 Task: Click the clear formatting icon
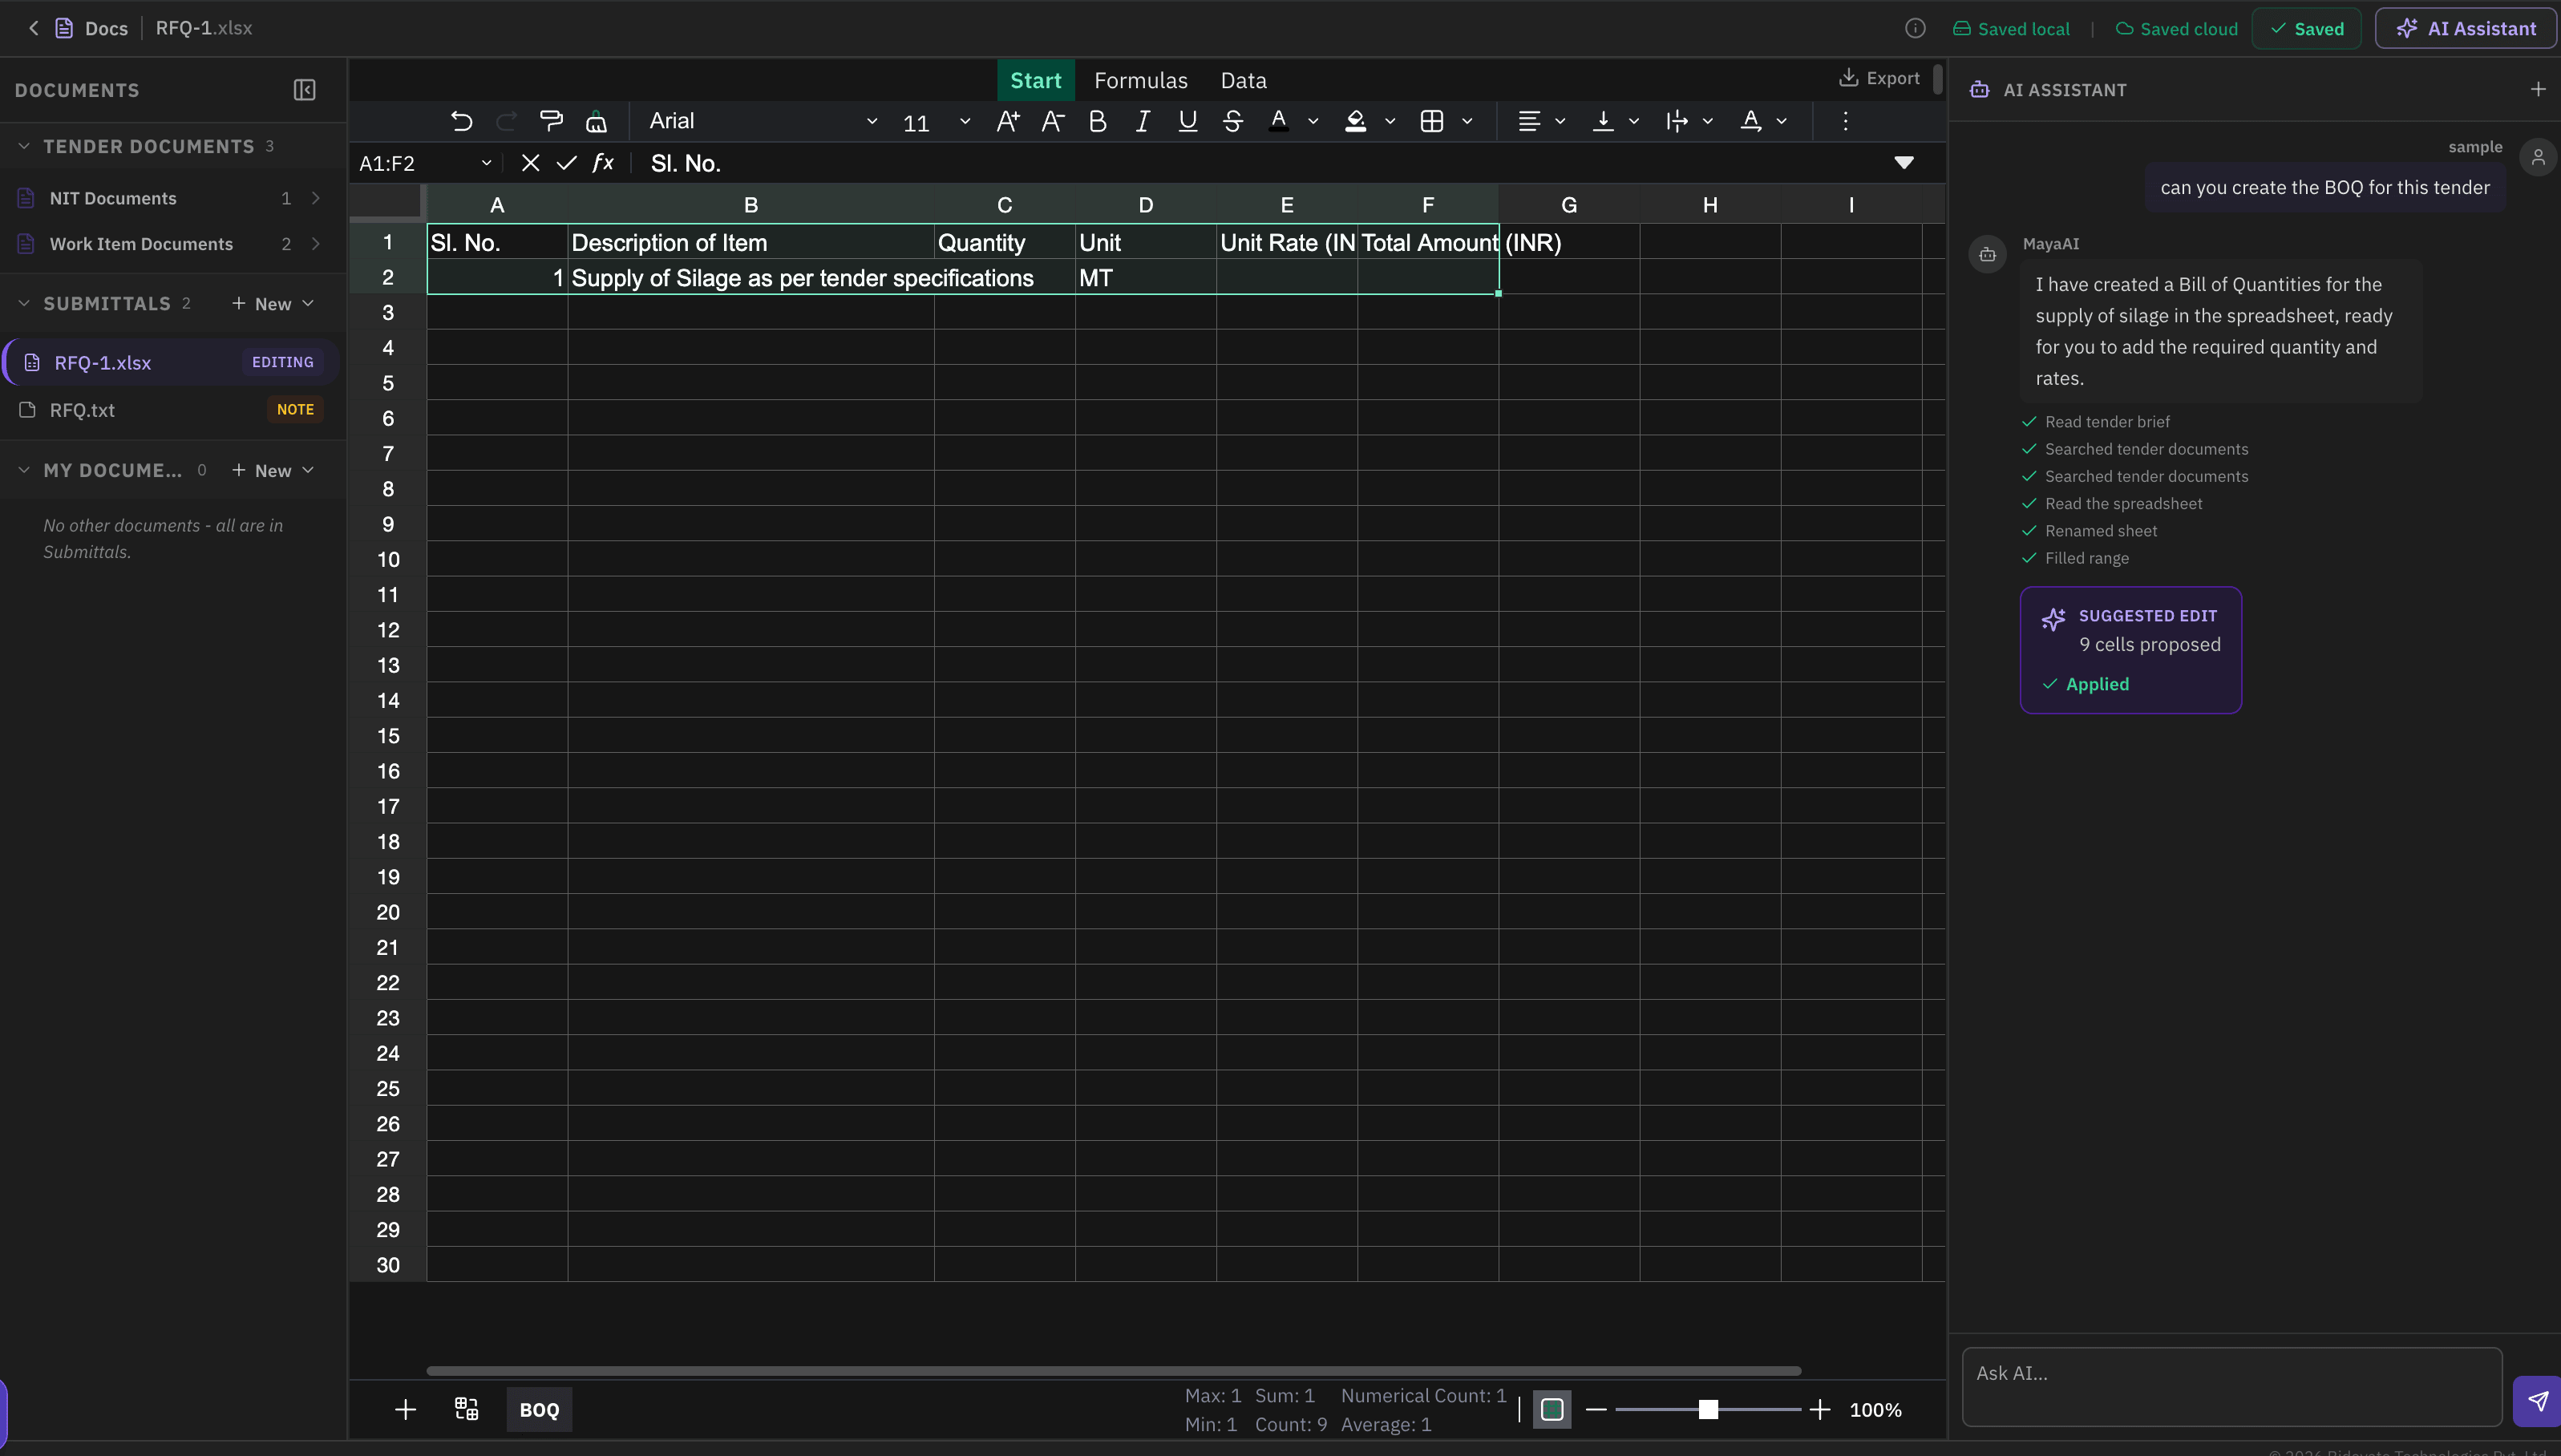(x=596, y=121)
